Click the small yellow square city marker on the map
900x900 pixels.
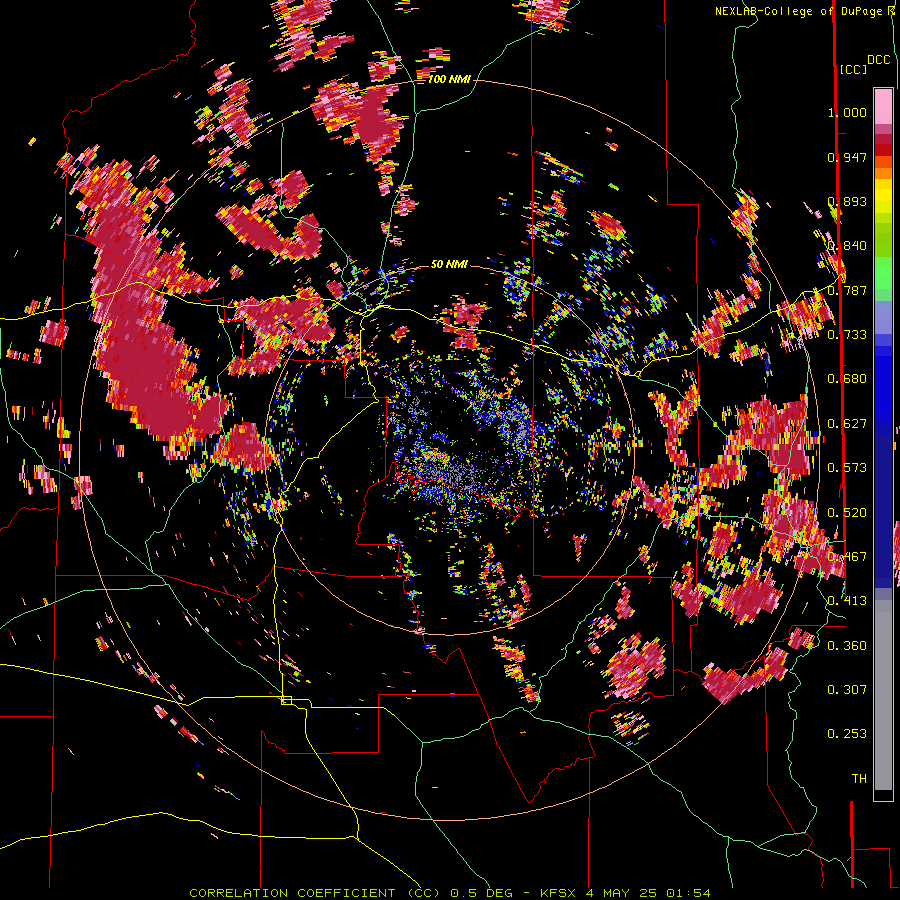coord(286,700)
